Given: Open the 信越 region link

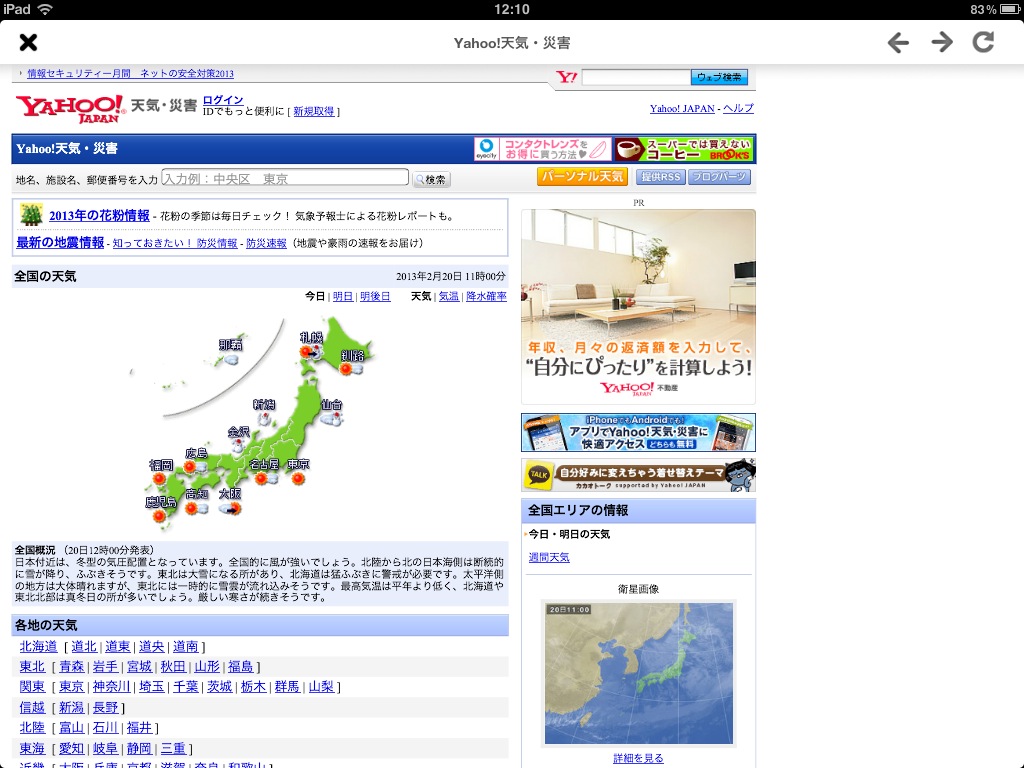Looking at the screenshot, I should click(x=32, y=708).
